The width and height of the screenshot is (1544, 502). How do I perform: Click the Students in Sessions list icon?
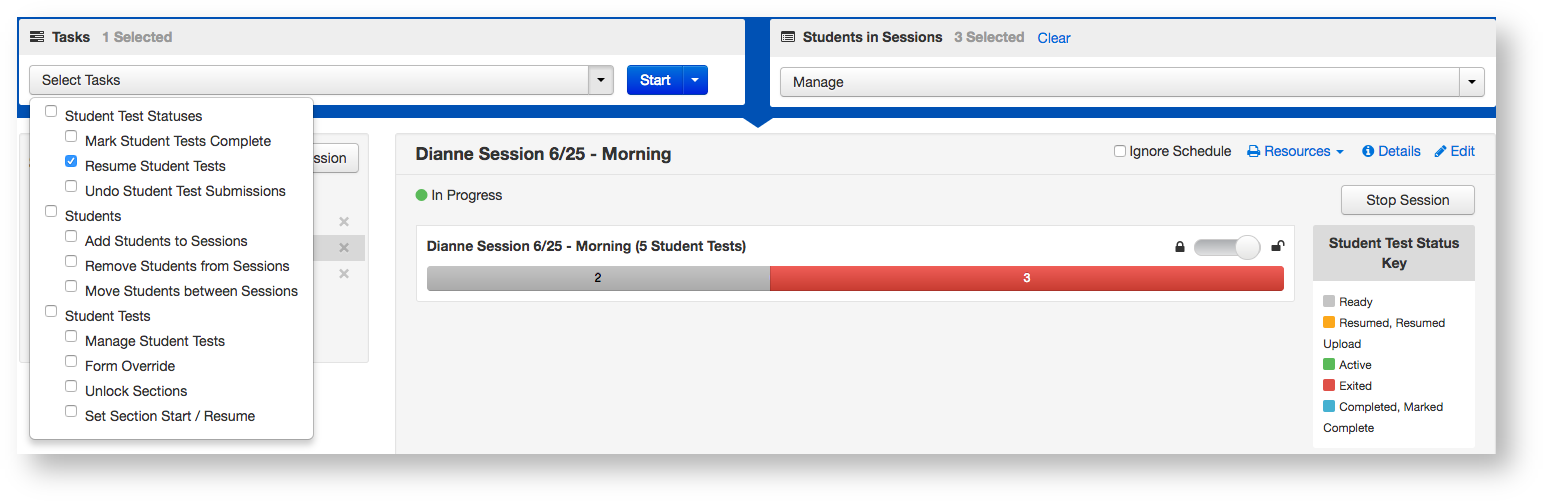pyautogui.click(x=787, y=37)
